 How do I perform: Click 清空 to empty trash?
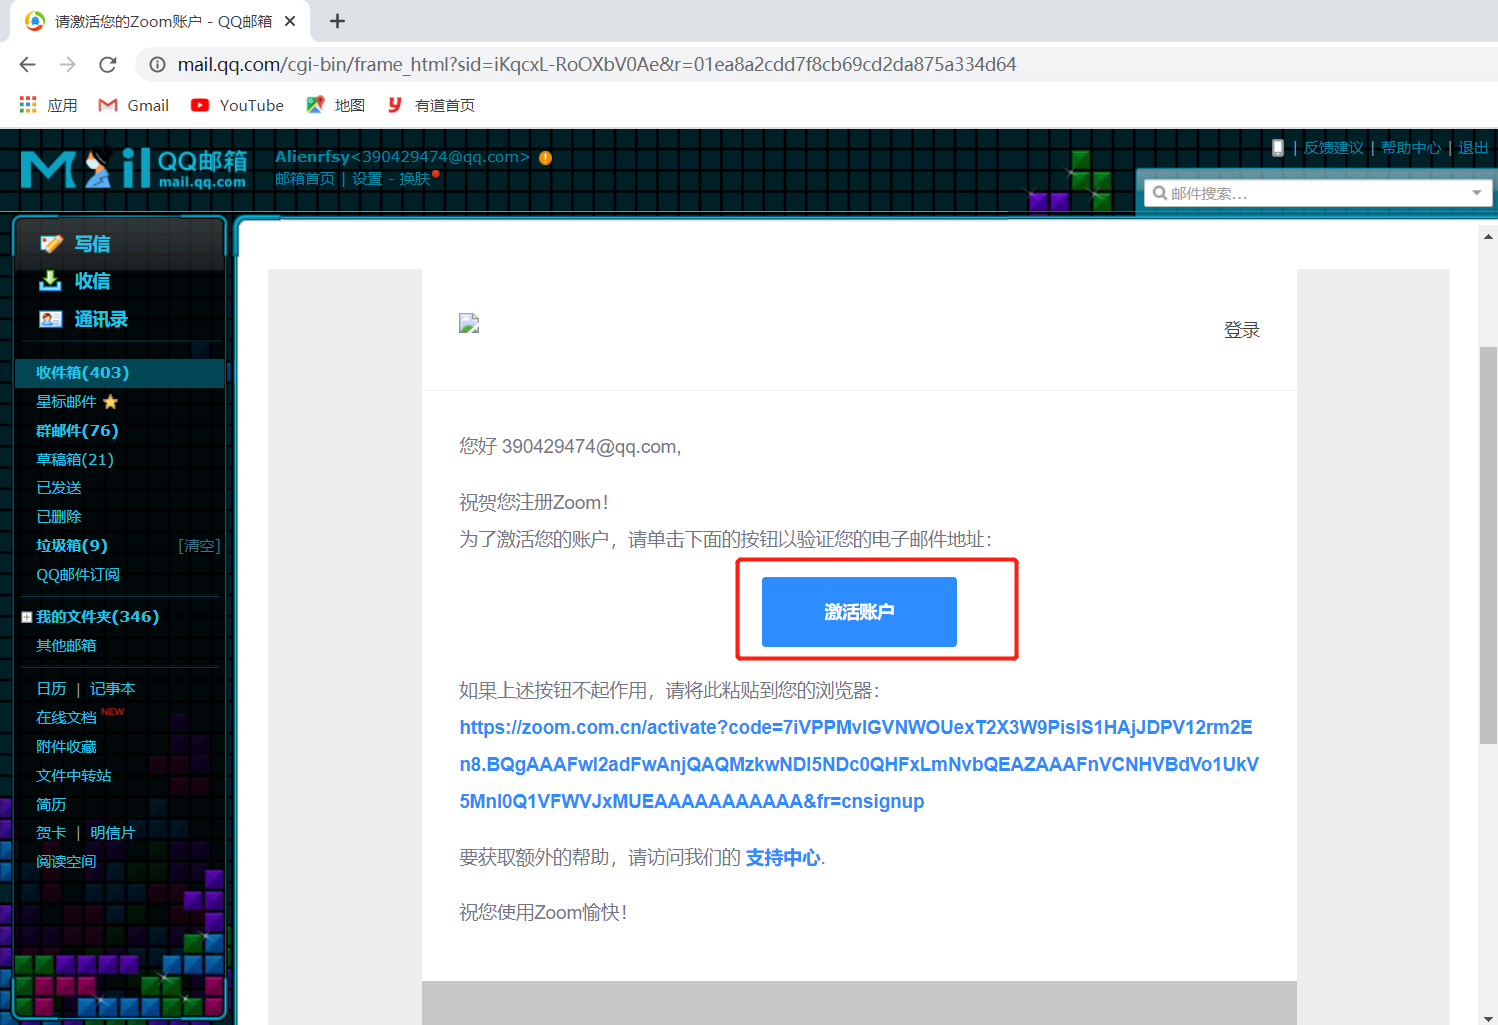pos(199,545)
